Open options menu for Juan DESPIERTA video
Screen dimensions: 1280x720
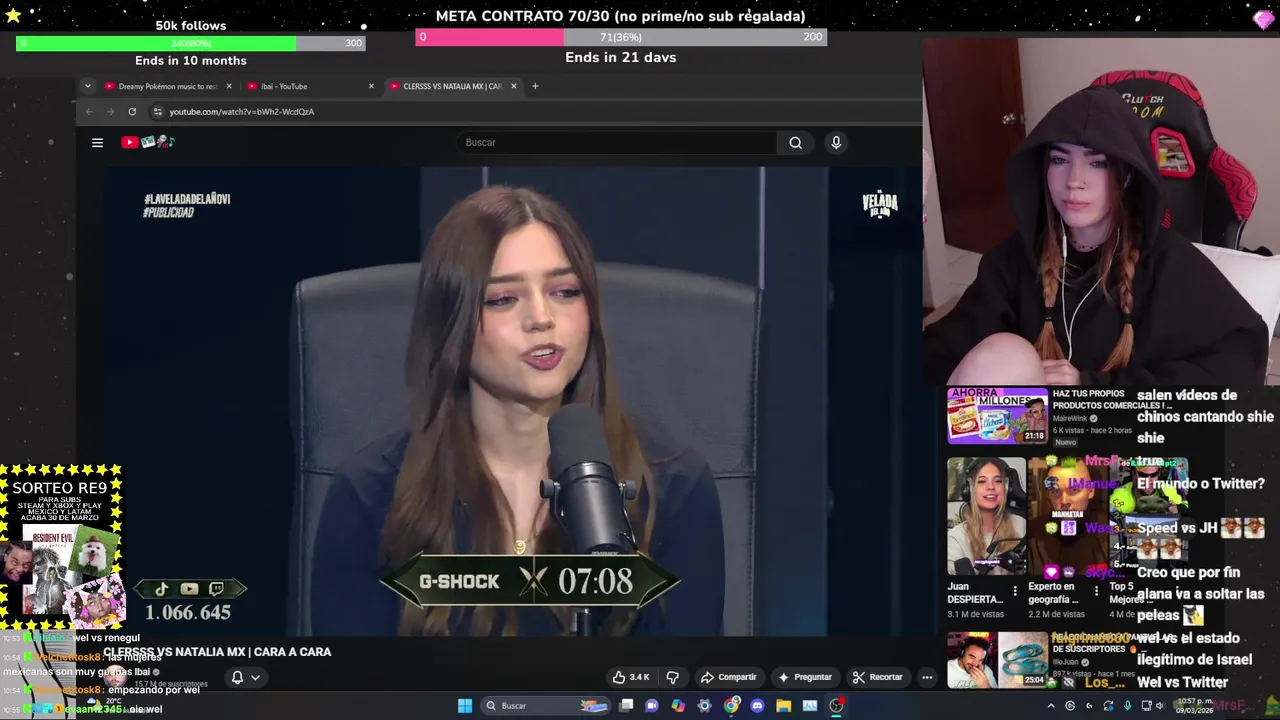pyautogui.click(x=1015, y=591)
